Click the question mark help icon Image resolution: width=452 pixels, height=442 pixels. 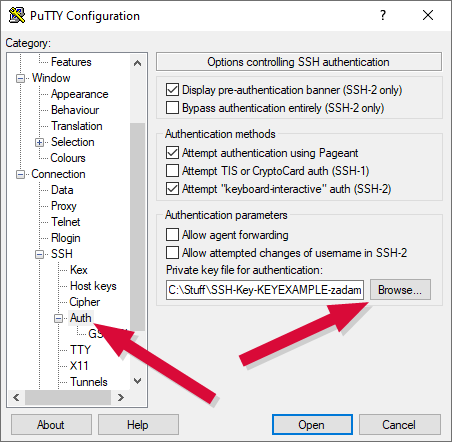point(383,15)
